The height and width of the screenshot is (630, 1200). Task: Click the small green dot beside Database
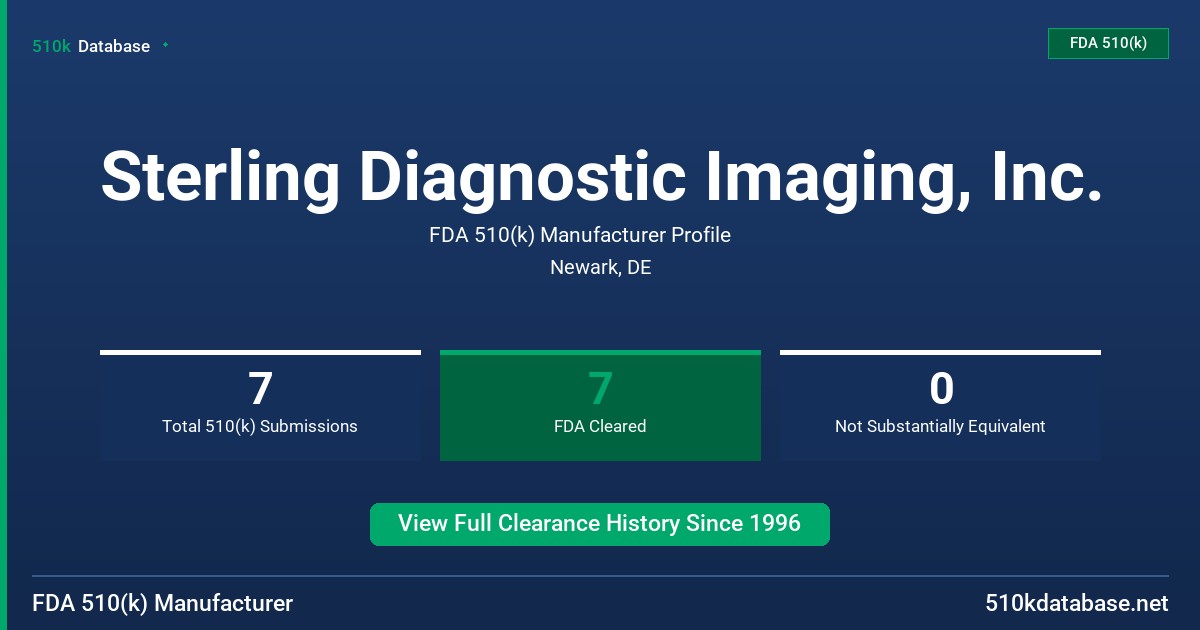tap(165, 45)
